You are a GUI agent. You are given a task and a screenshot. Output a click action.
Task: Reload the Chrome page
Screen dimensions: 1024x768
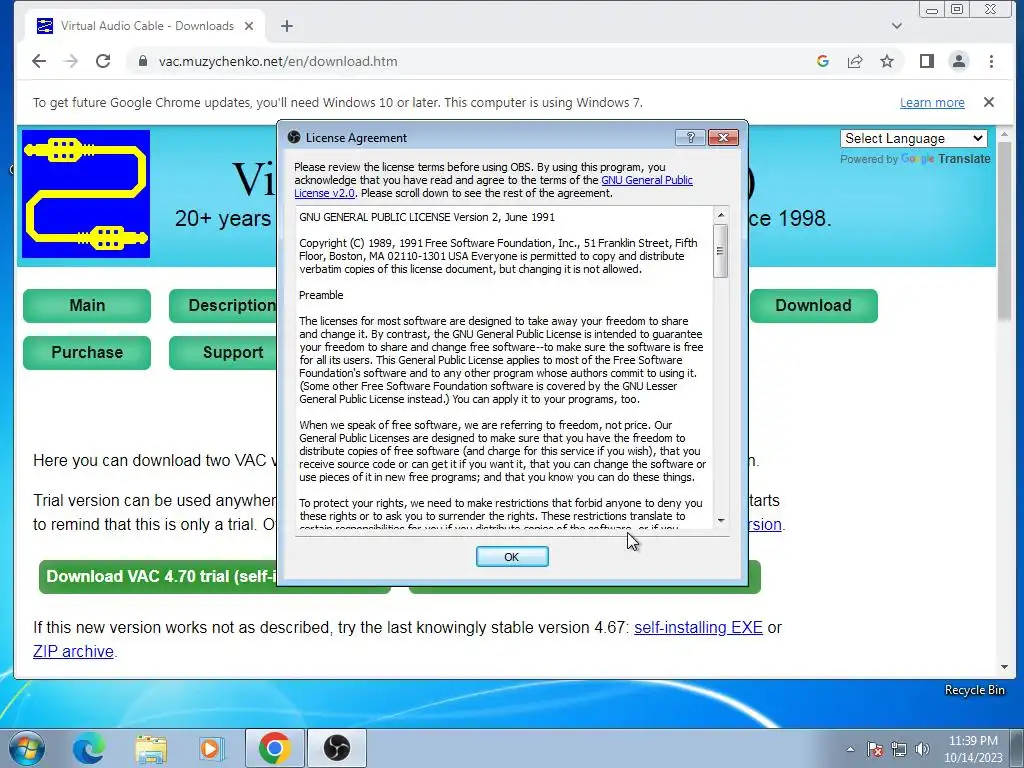103,61
